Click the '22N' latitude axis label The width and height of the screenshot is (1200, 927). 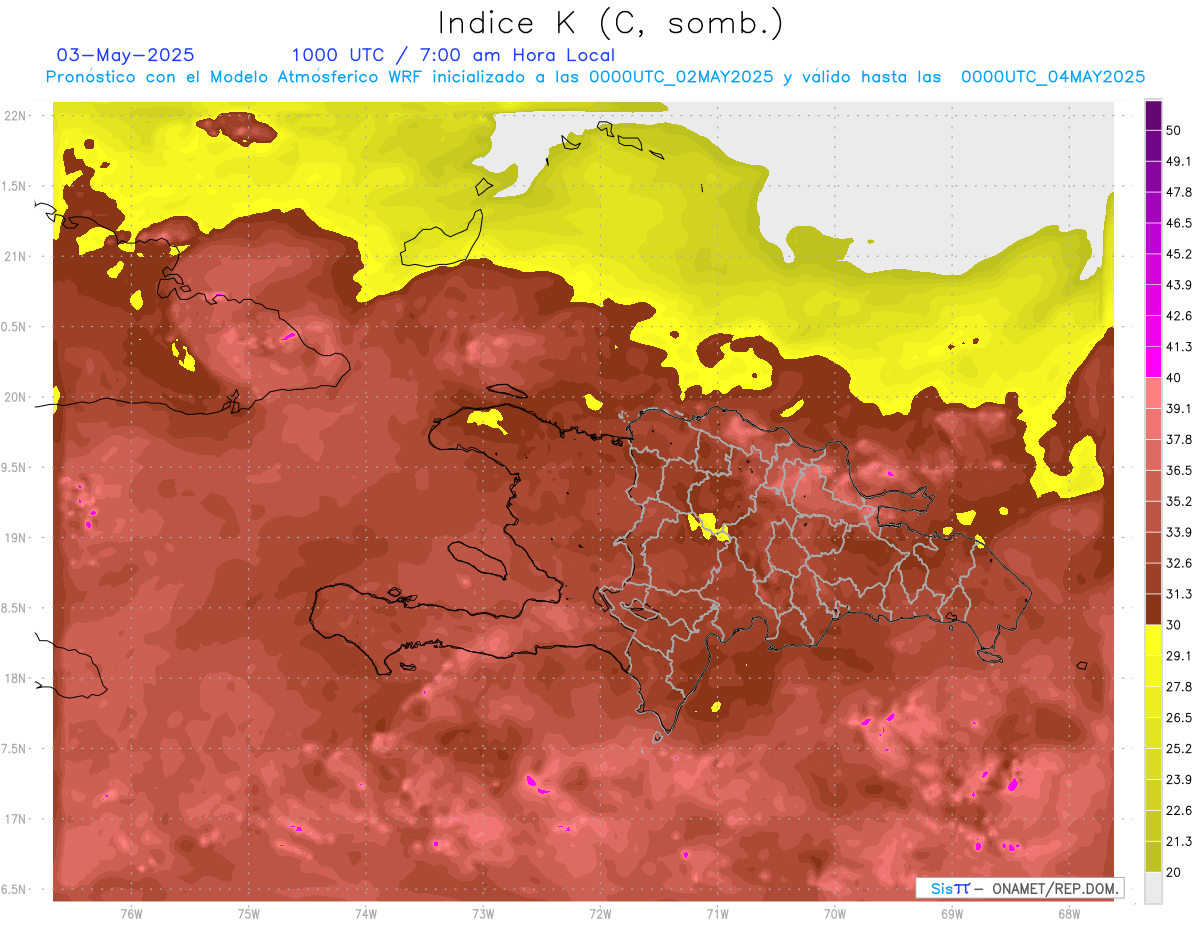(x=16, y=115)
